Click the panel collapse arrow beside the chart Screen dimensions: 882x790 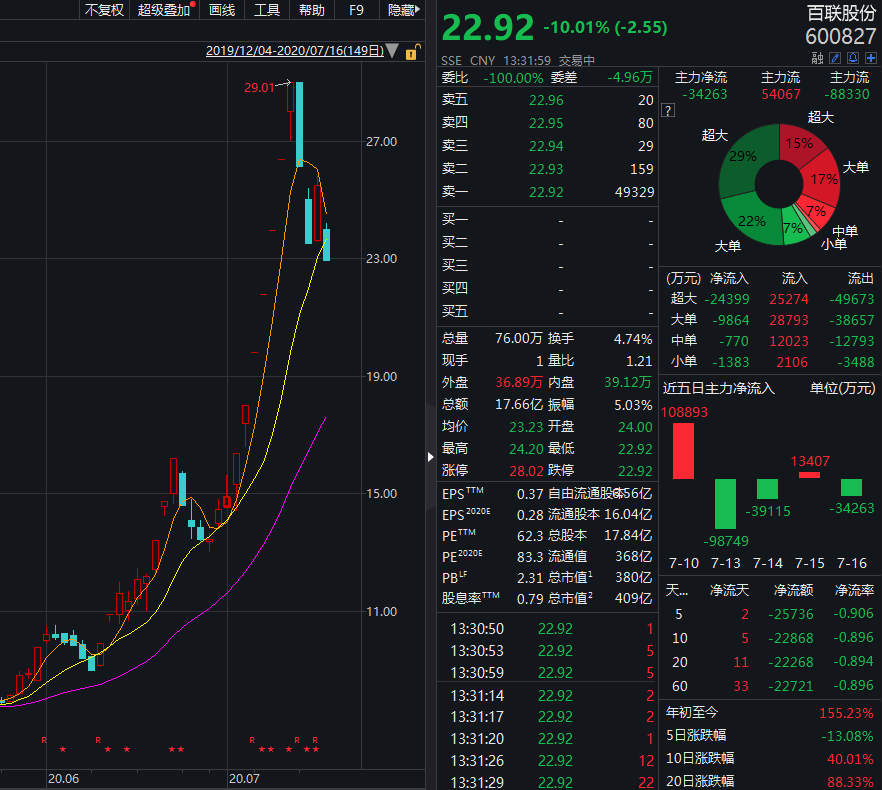[431, 456]
